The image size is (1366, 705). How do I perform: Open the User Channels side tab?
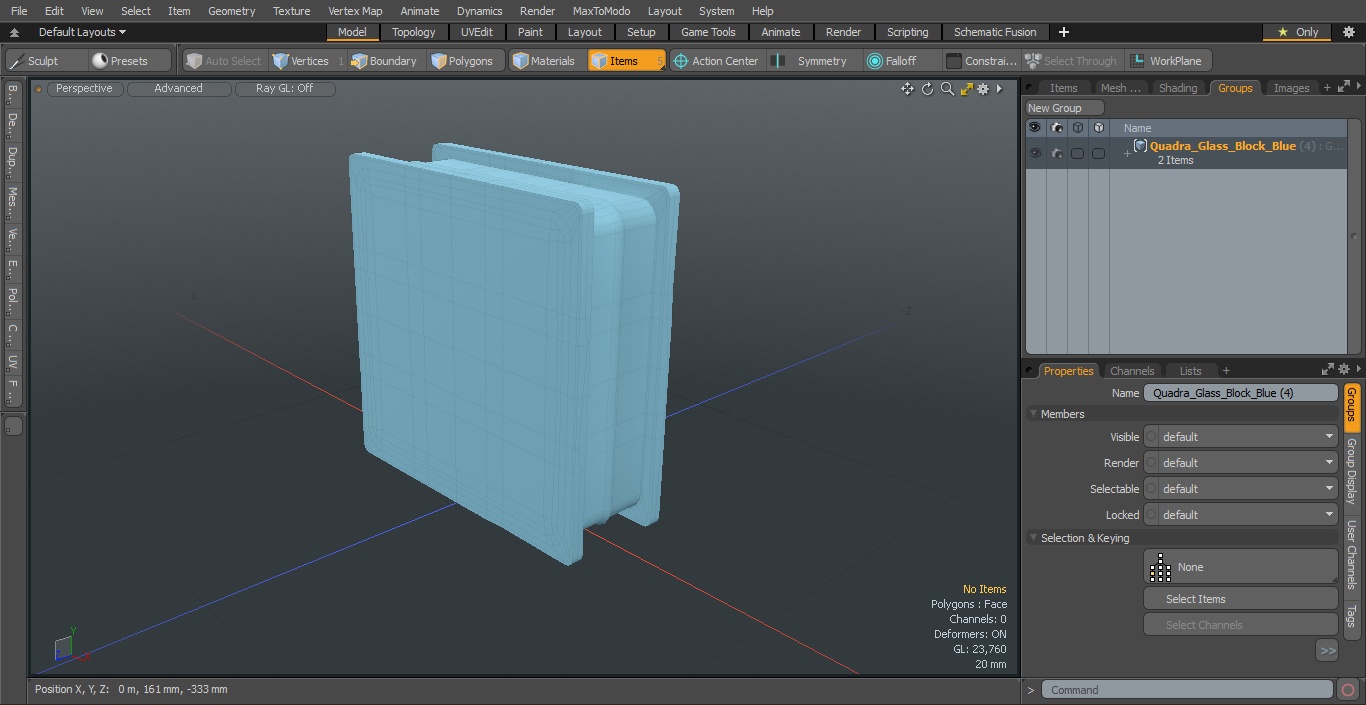coord(1351,554)
